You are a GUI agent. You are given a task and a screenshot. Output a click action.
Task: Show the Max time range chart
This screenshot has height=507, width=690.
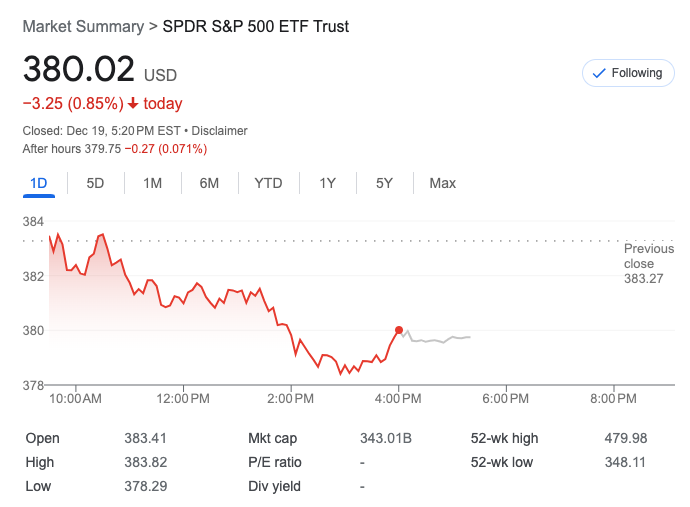coord(442,183)
